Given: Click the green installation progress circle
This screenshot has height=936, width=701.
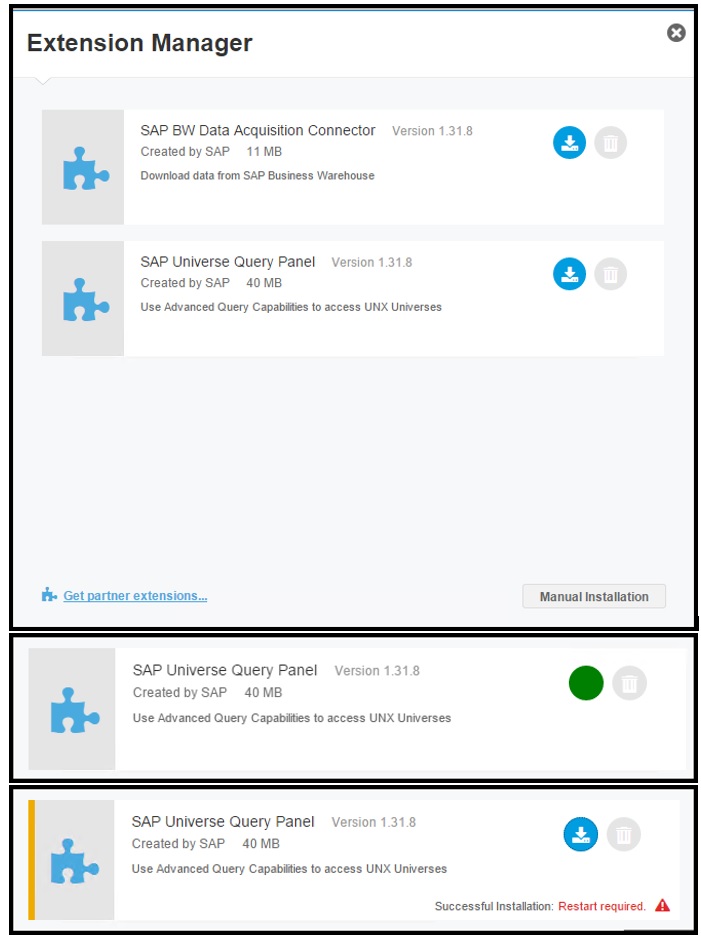Looking at the screenshot, I should tap(586, 683).
